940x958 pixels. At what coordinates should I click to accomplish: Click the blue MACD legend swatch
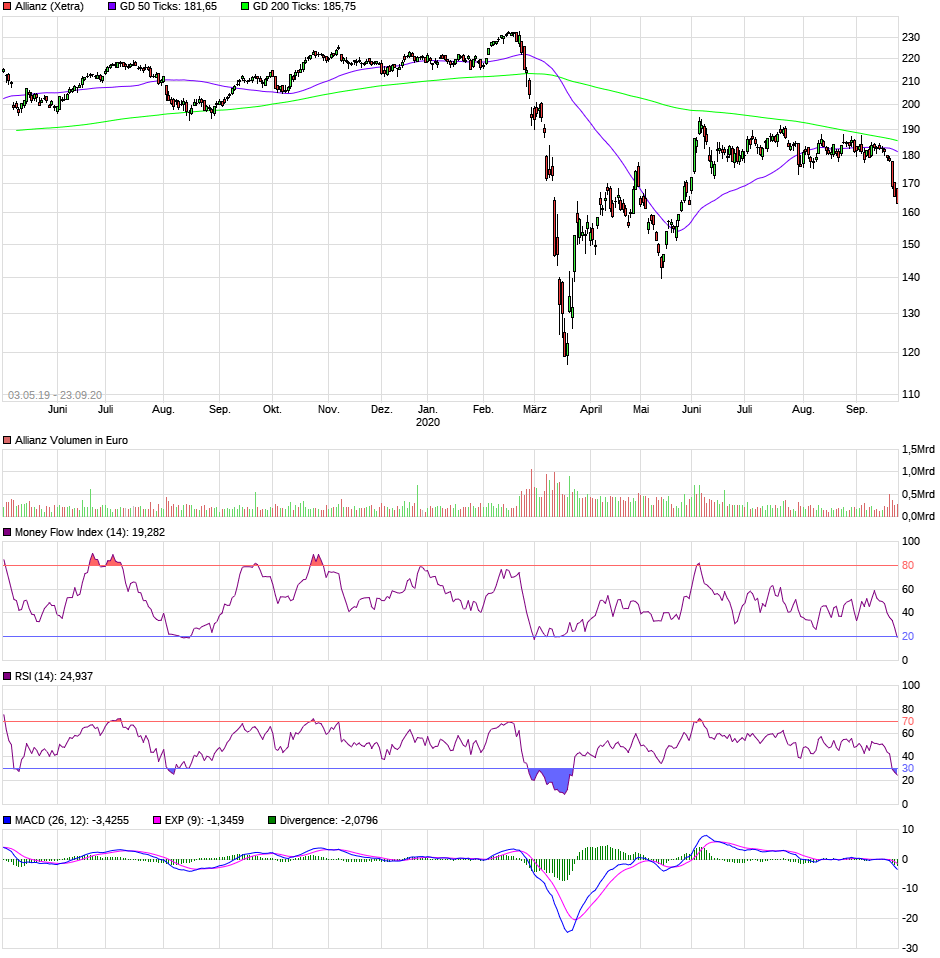7,821
